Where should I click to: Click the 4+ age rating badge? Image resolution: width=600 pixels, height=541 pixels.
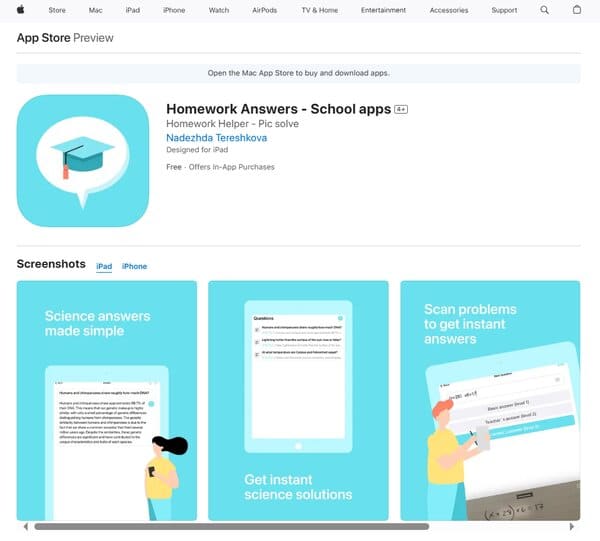tap(401, 109)
